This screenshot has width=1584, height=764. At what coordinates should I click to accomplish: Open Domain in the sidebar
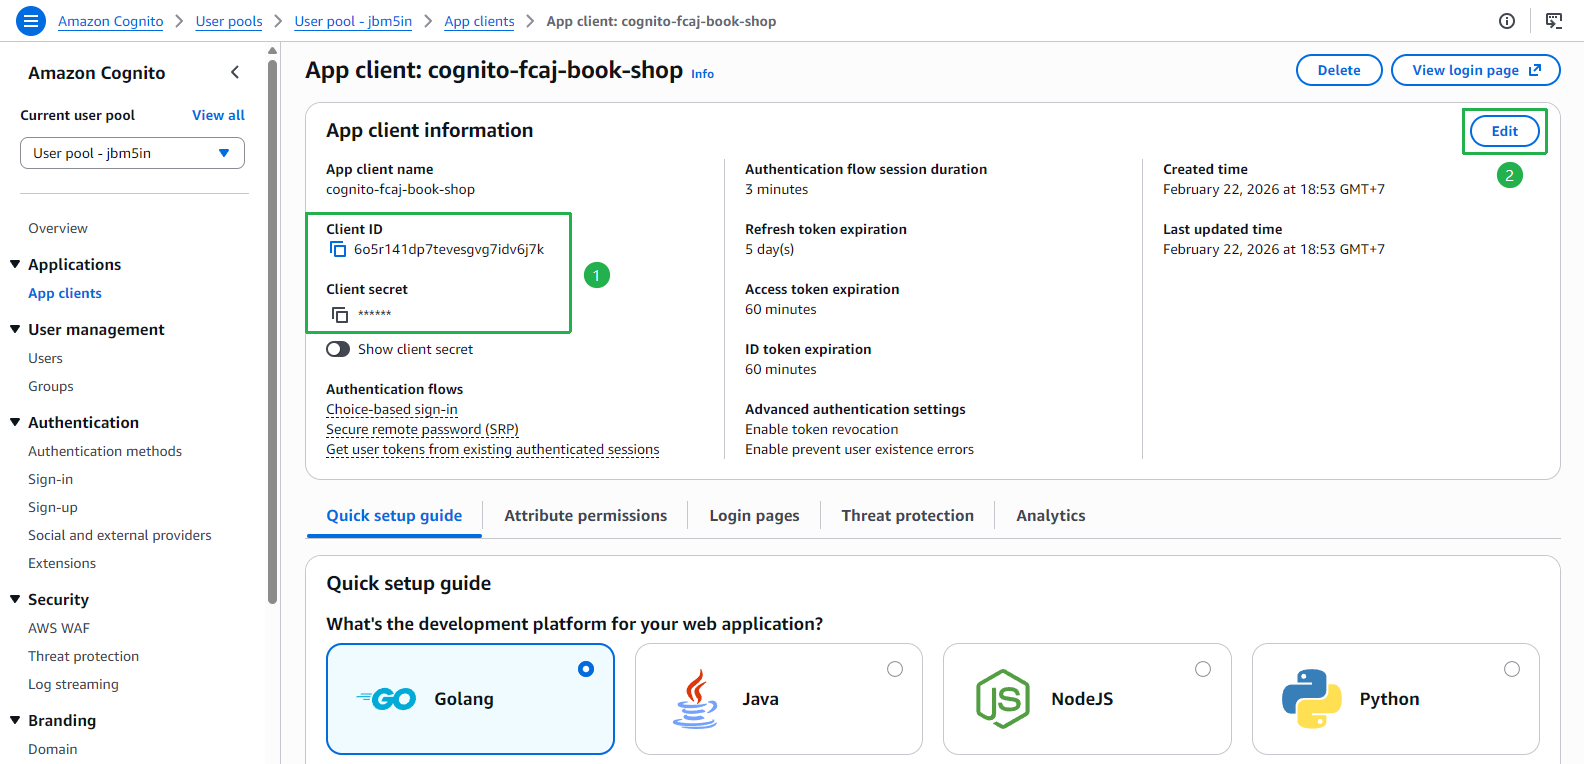(x=53, y=749)
